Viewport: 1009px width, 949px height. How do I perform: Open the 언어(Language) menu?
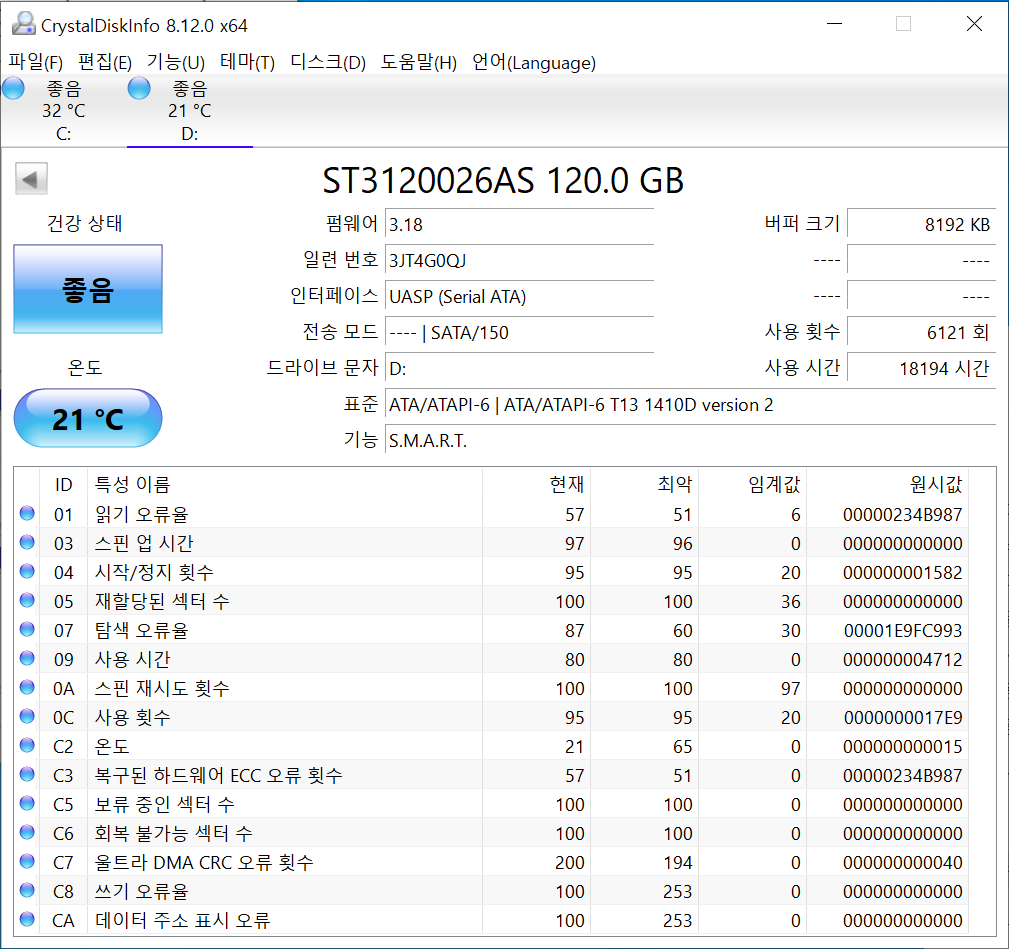533,62
